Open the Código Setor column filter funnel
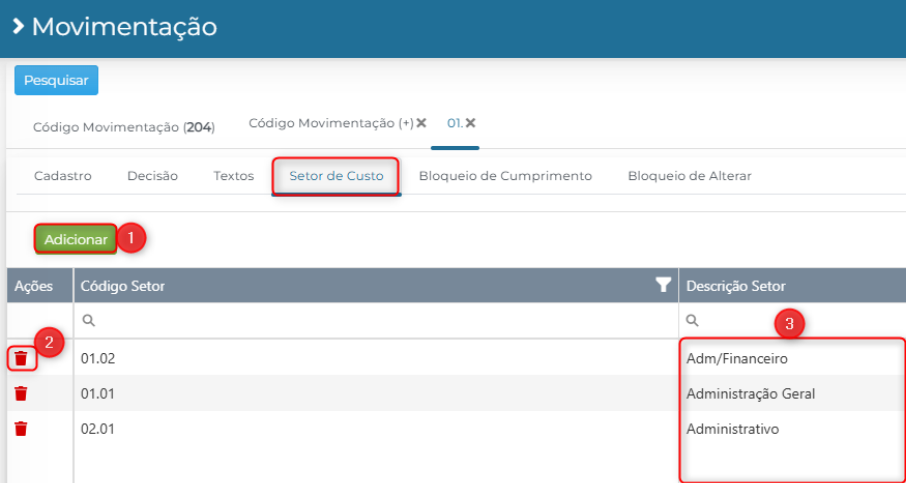906x483 pixels. click(664, 285)
